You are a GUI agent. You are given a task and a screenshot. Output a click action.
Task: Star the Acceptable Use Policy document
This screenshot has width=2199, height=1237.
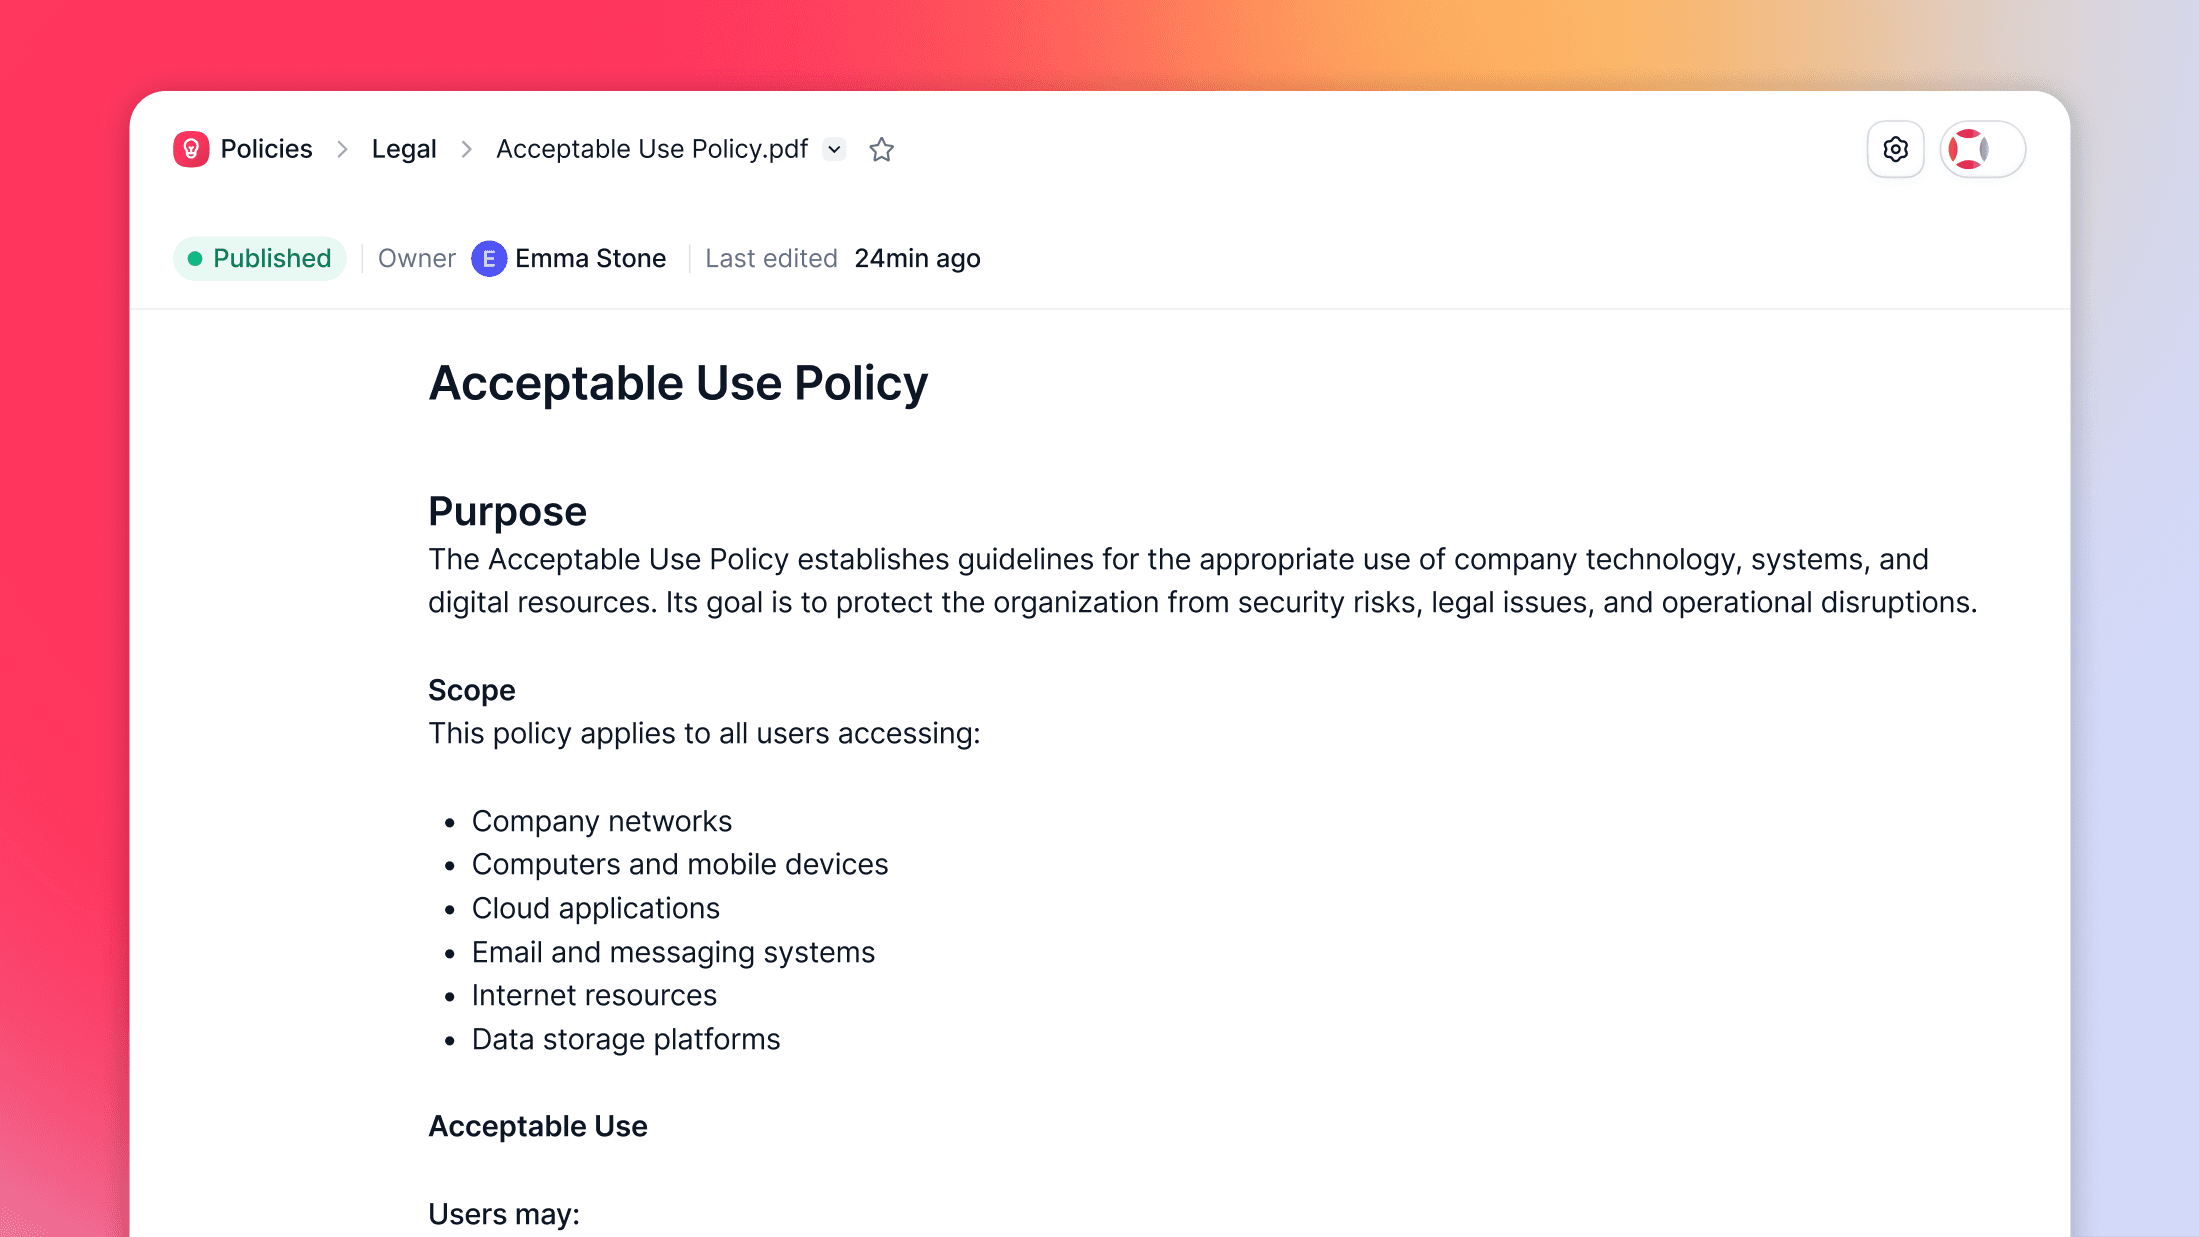(881, 149)
